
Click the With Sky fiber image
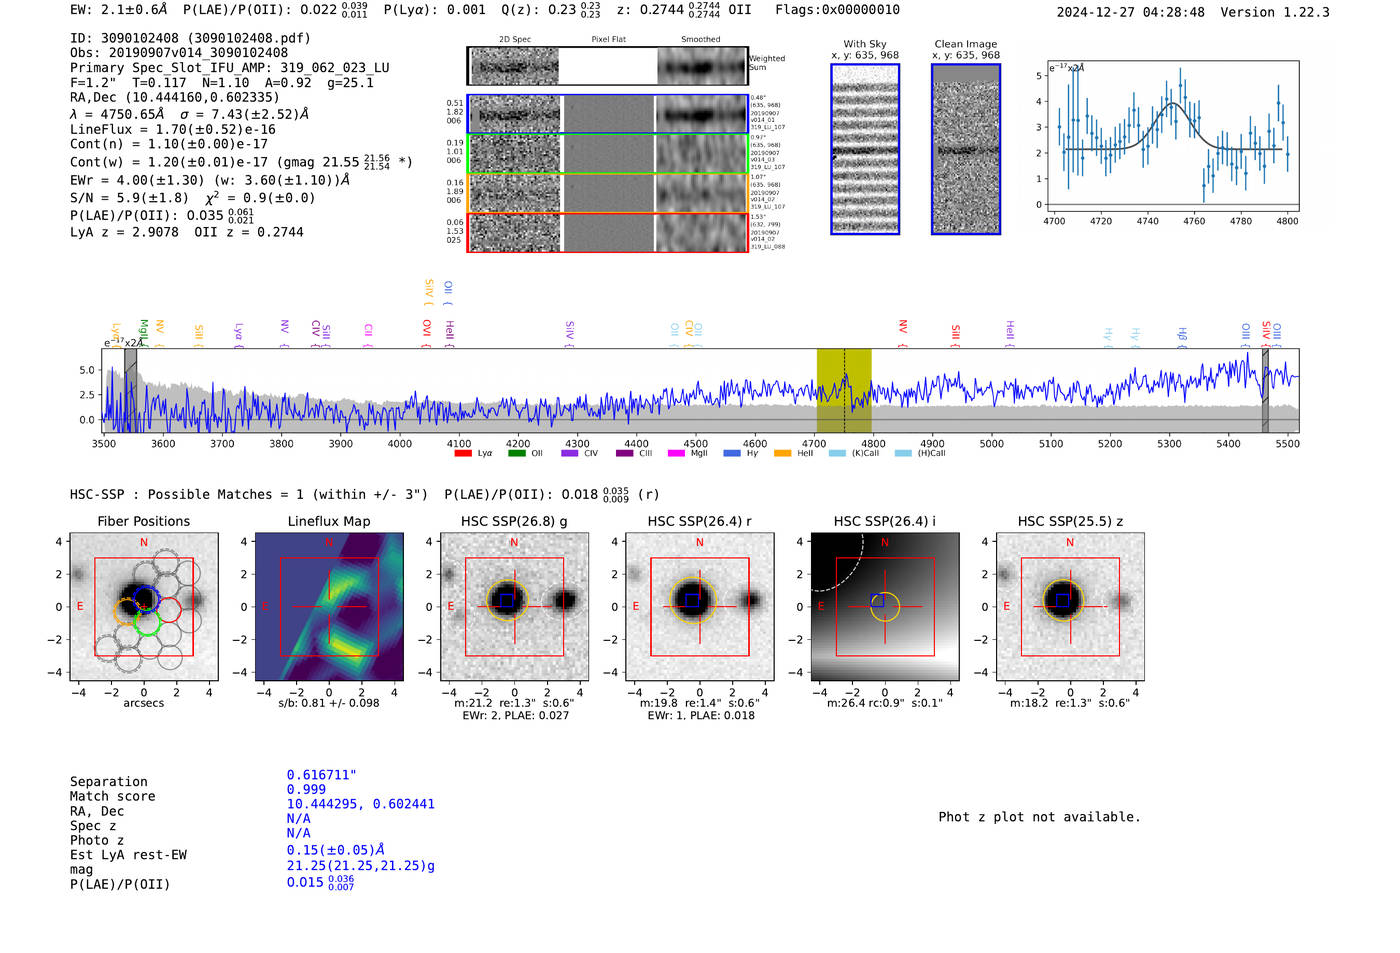(x=865, y=149)
